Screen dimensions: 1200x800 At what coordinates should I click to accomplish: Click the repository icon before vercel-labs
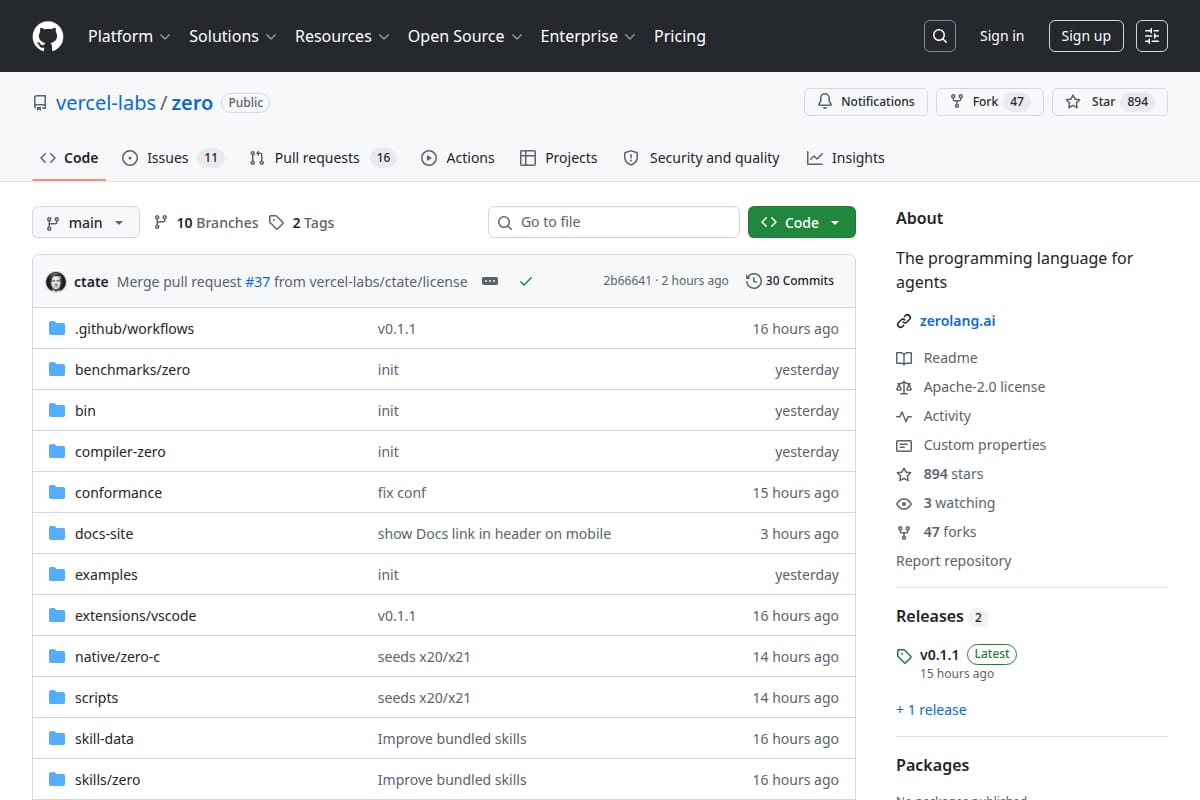[40, 103]
